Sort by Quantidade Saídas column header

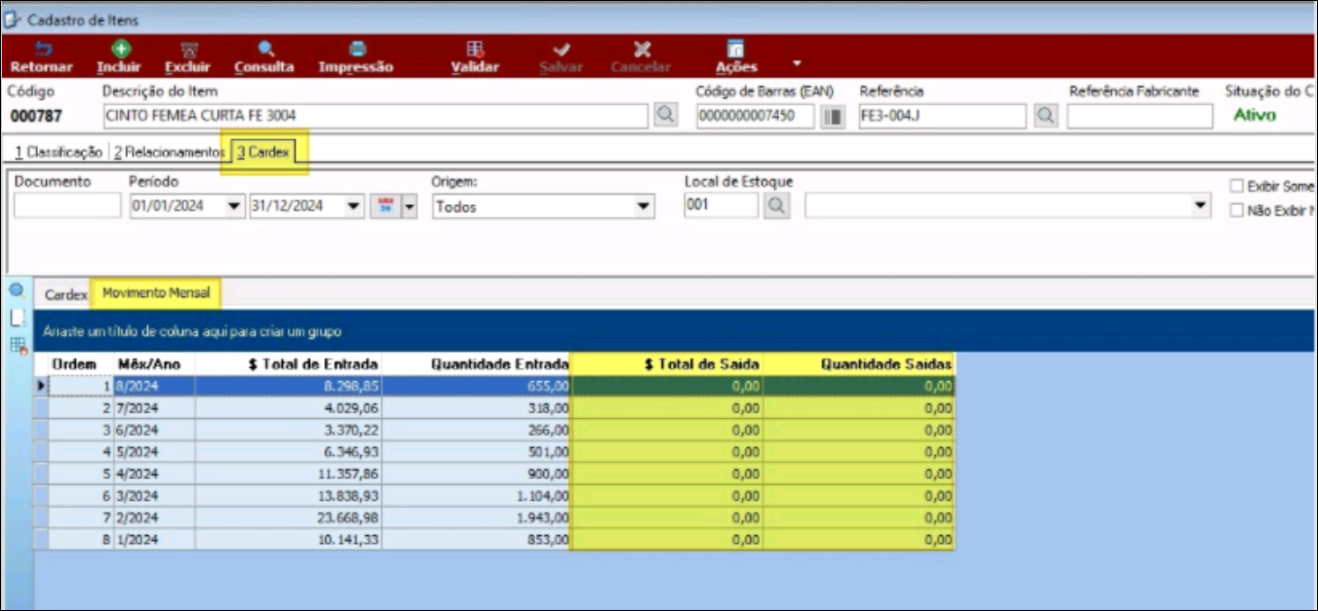pyautogui.click(x=859, y=364)
